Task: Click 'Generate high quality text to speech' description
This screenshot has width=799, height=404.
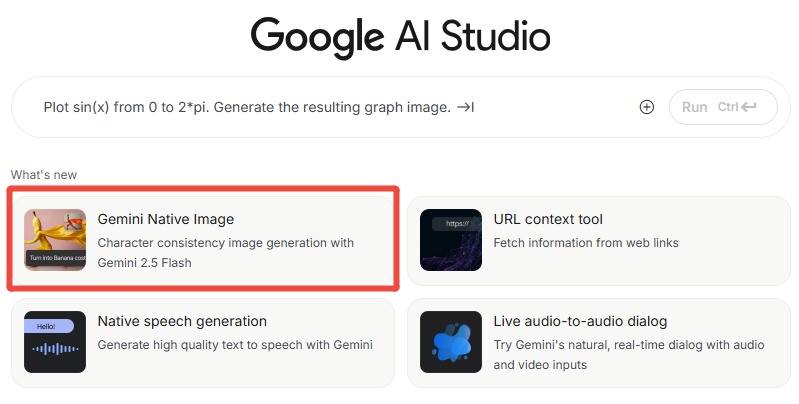Action: tap(235, 345)
